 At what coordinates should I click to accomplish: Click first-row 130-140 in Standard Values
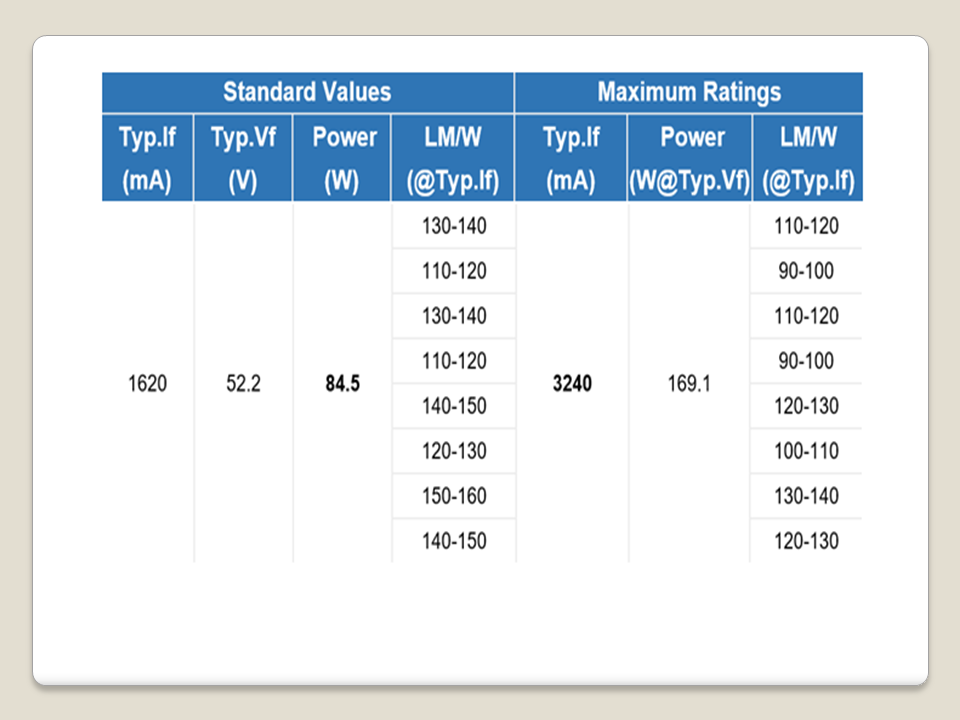click(453, 226)
